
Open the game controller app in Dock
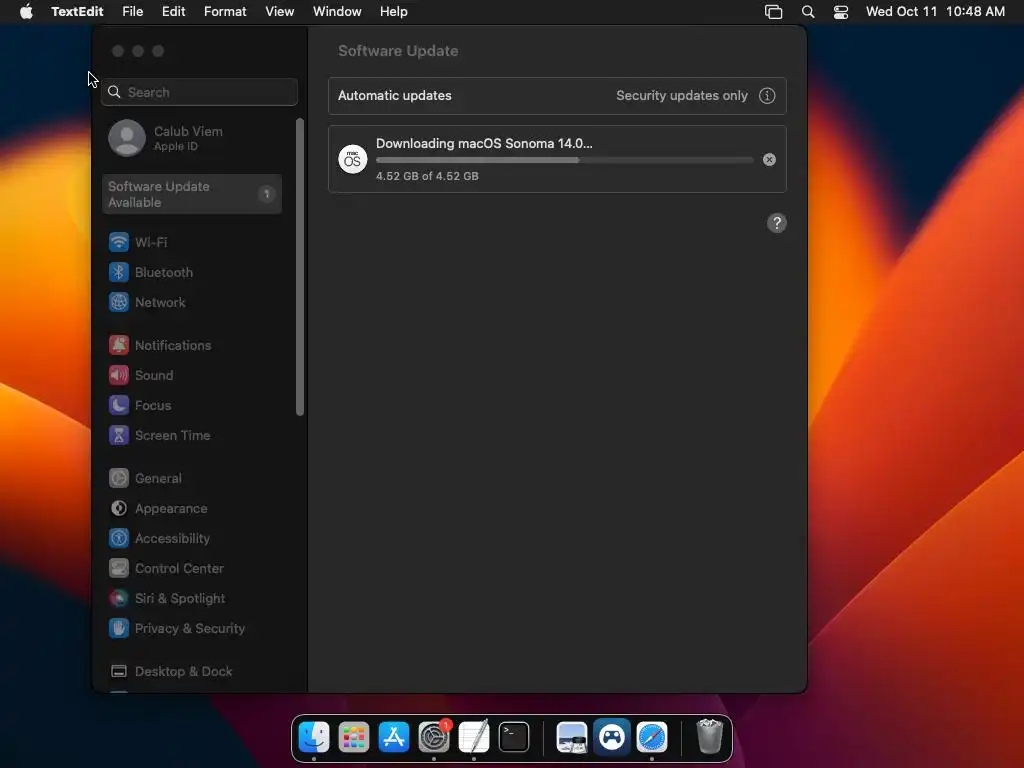pyautogui.click(x=612, y=737)
